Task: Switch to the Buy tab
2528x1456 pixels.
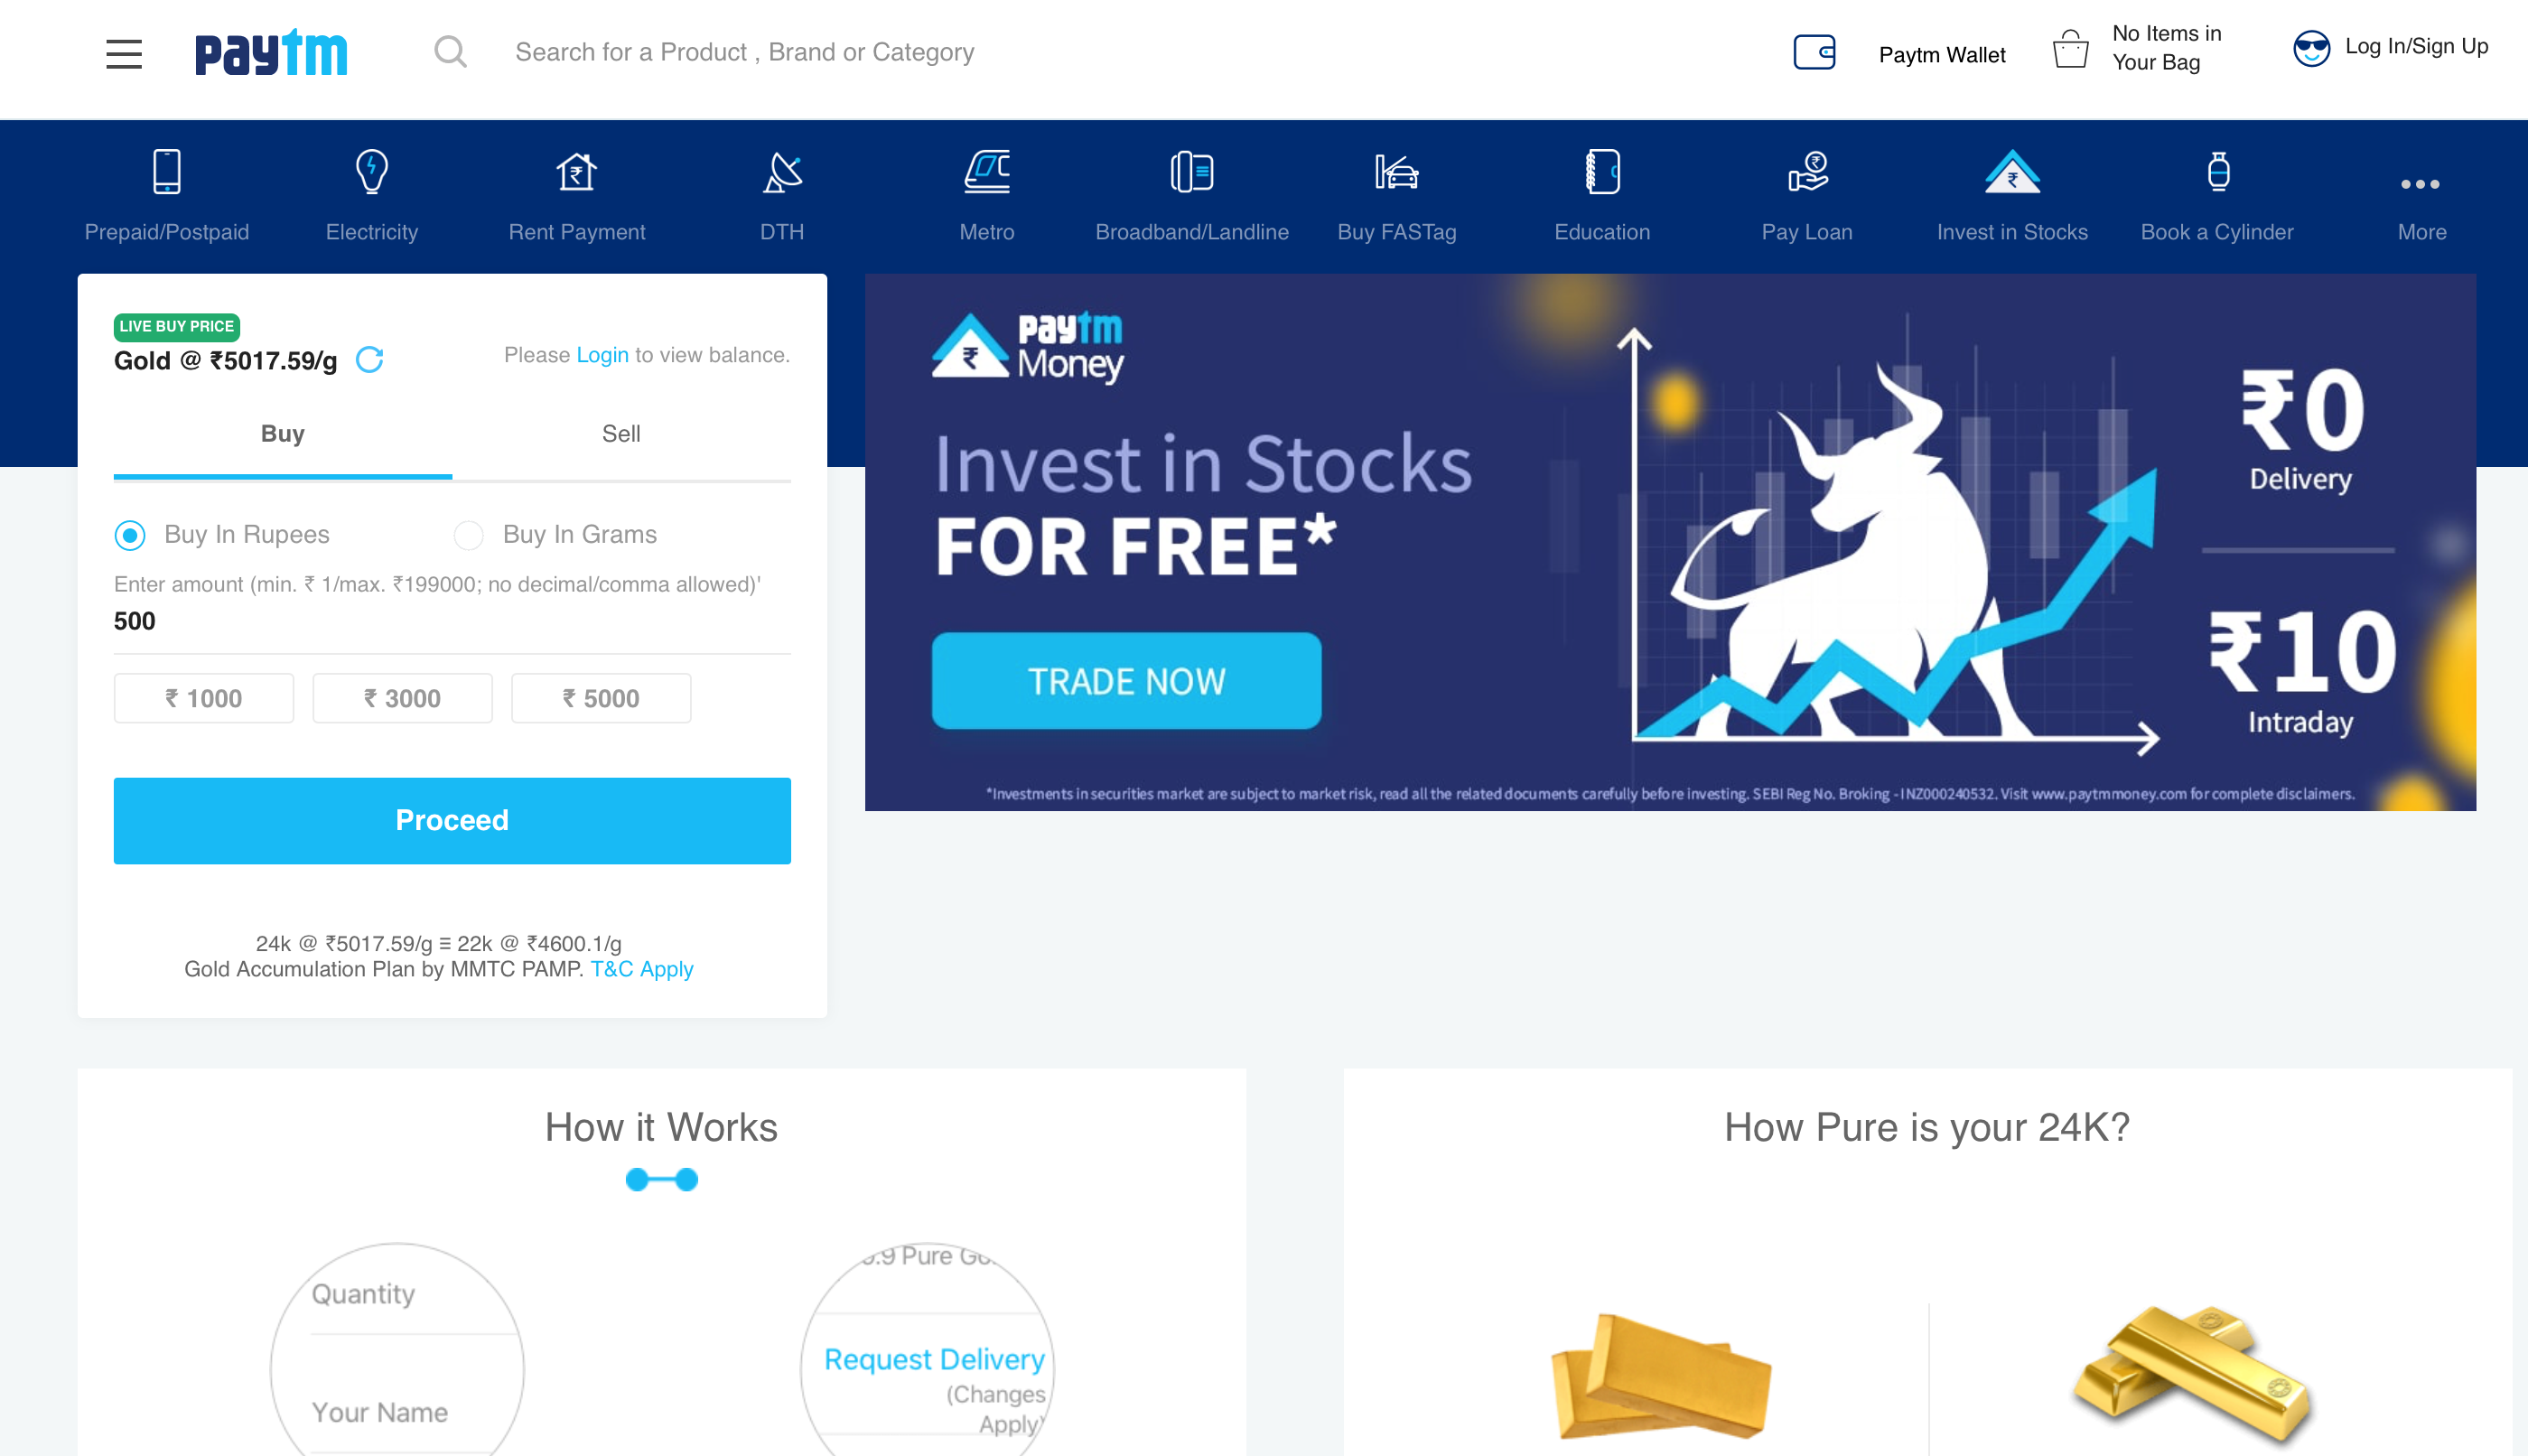Action: [283, 434]
